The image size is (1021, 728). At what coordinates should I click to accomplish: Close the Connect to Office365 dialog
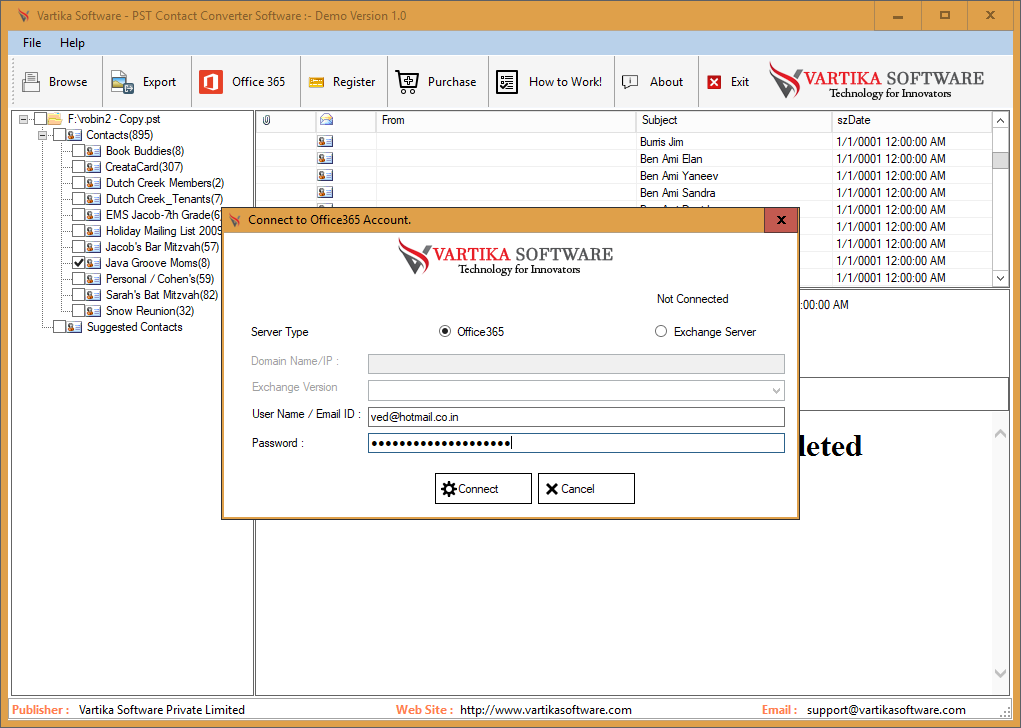(x=781, y=220)
